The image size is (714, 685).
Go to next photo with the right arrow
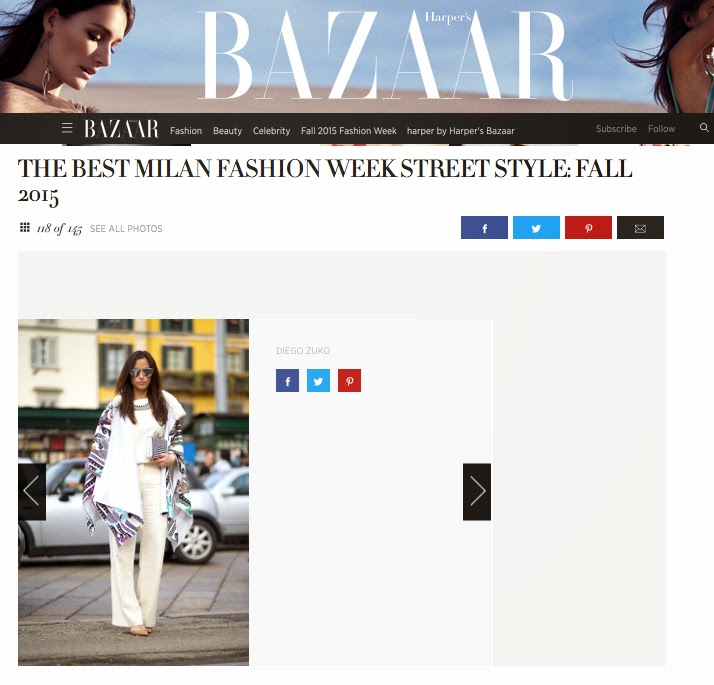point(477,492)
